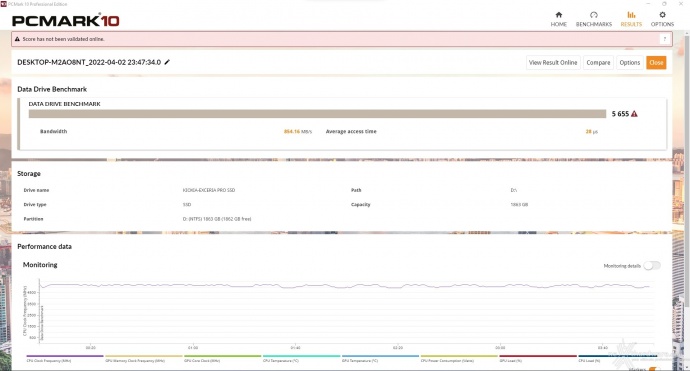
Task: Click the CPU Power Consumption legend swatch
Action: 459,356
